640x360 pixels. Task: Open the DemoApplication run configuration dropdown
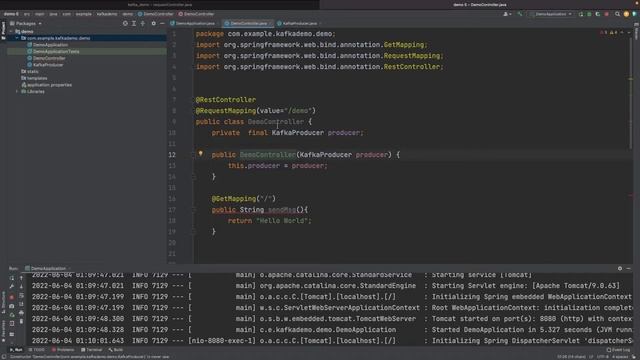tap(551, 14)
